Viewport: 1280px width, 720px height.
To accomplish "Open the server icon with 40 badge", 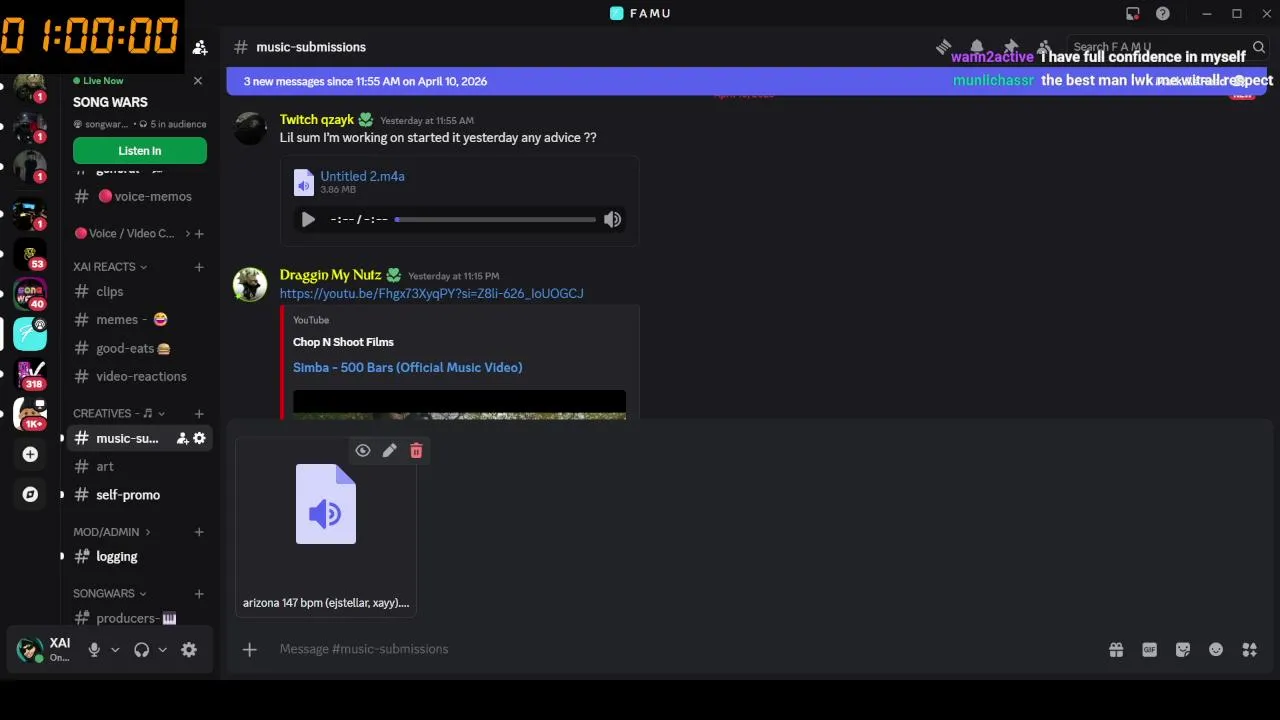I will (30, 294).
